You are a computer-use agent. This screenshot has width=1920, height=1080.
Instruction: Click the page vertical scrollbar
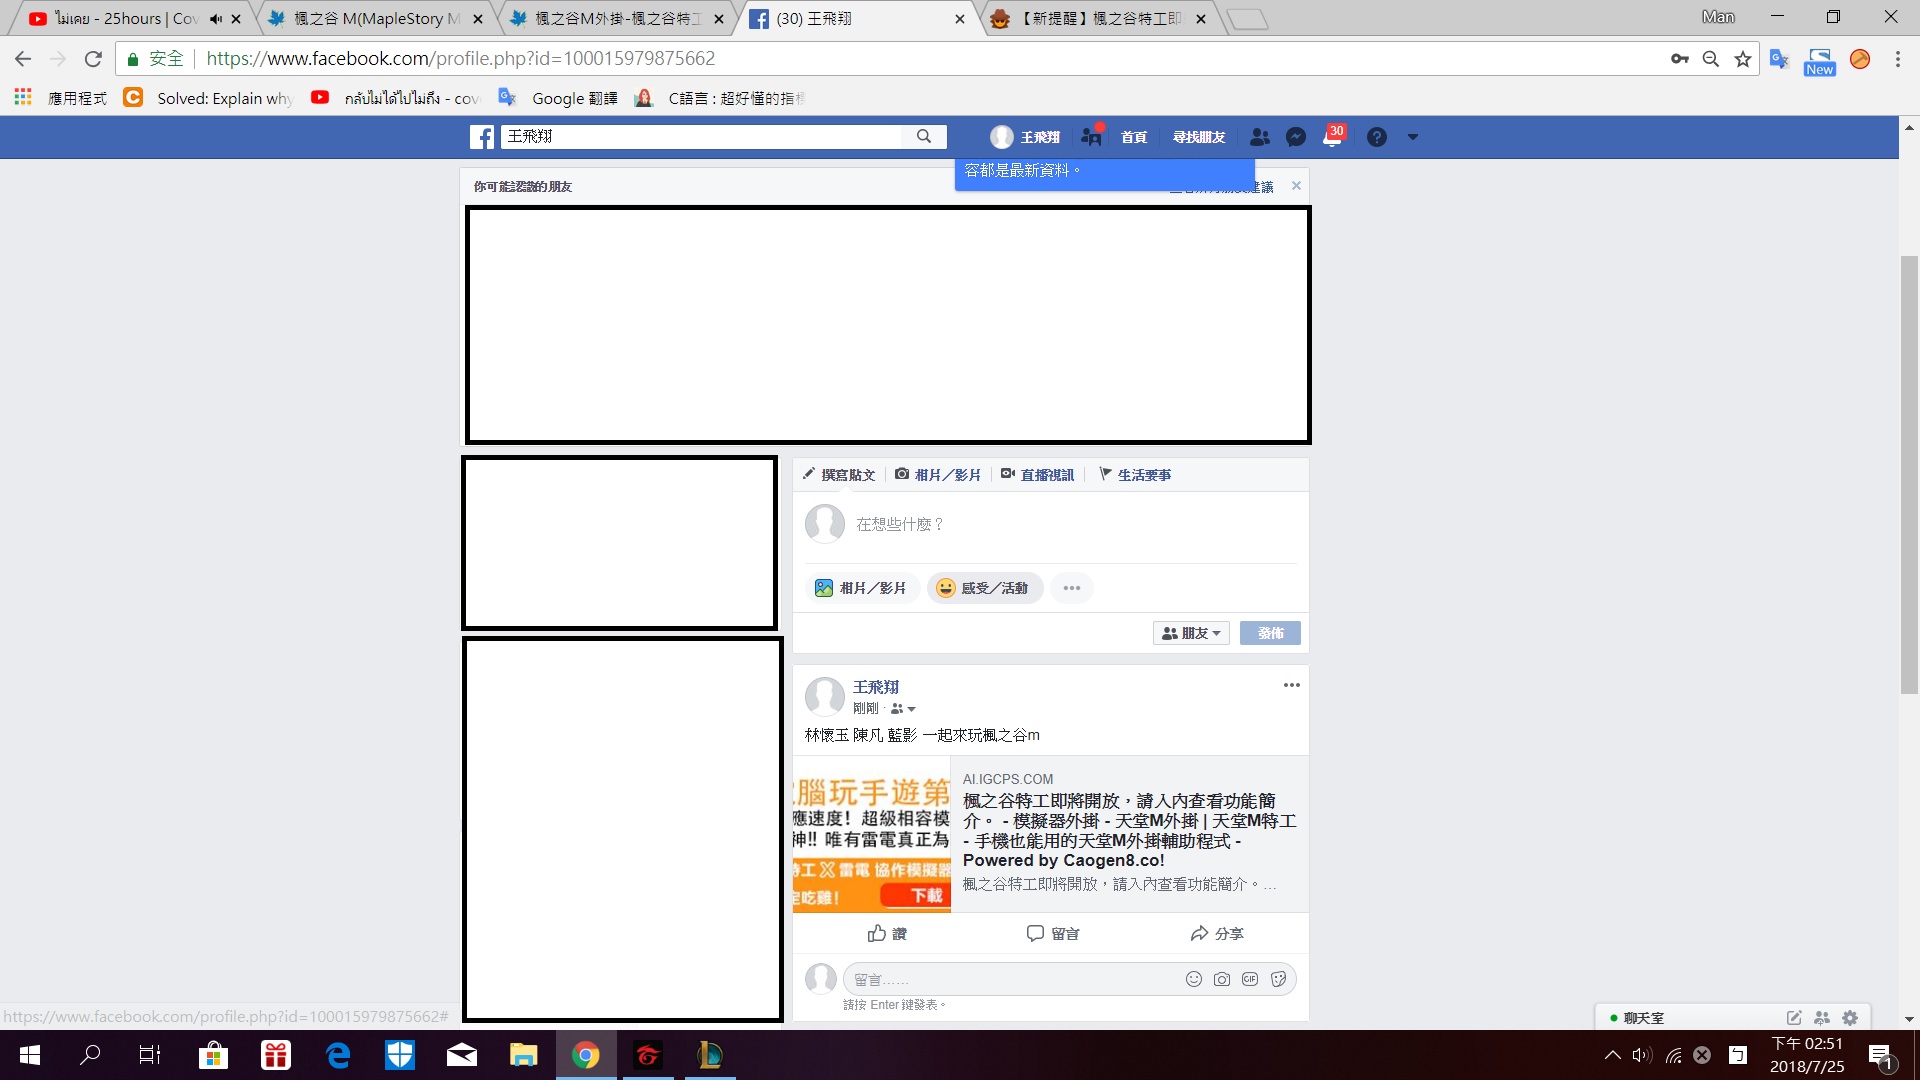1909,475
